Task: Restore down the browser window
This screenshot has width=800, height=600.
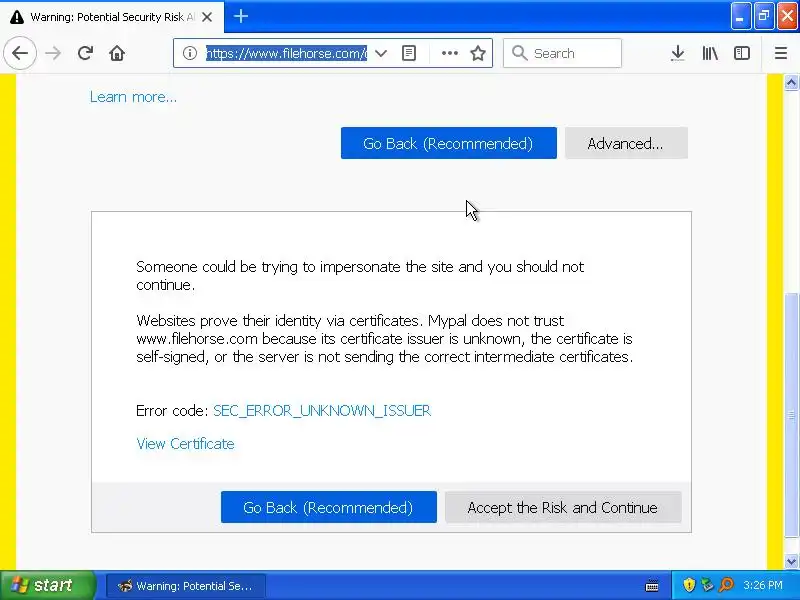Action: point(764,16)
